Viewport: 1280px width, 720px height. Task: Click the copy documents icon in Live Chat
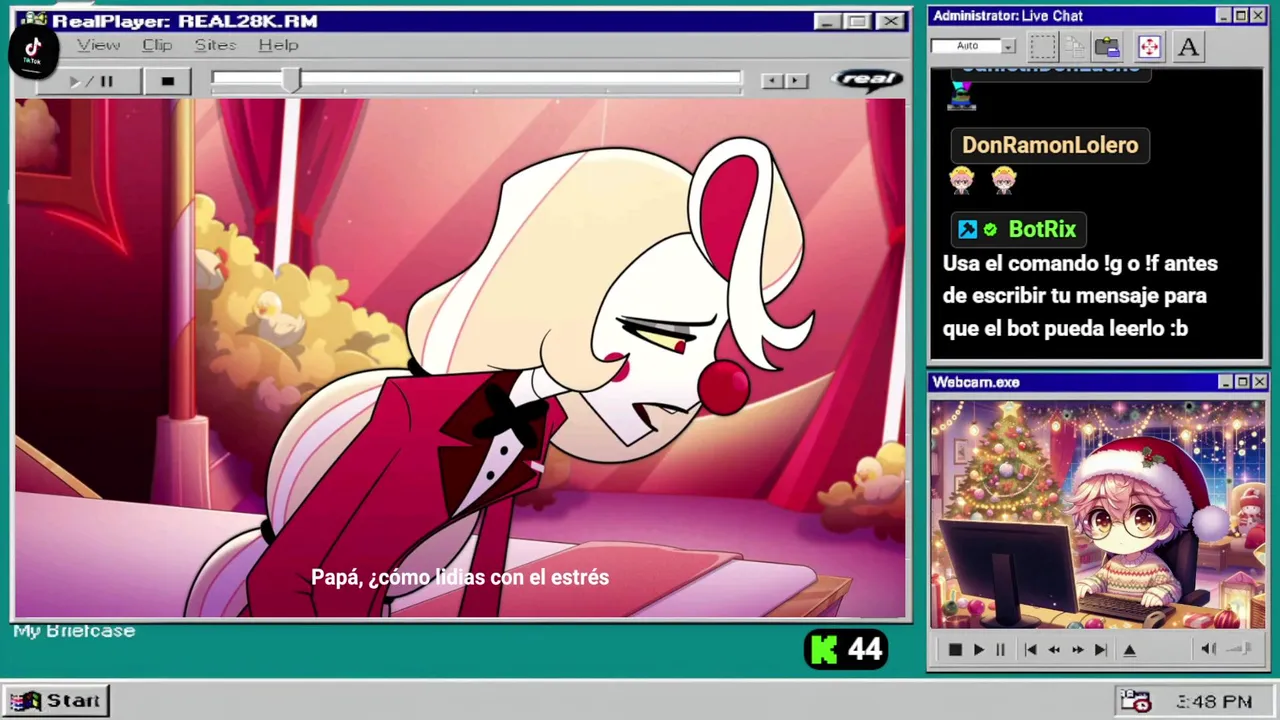coord(1075,46)
